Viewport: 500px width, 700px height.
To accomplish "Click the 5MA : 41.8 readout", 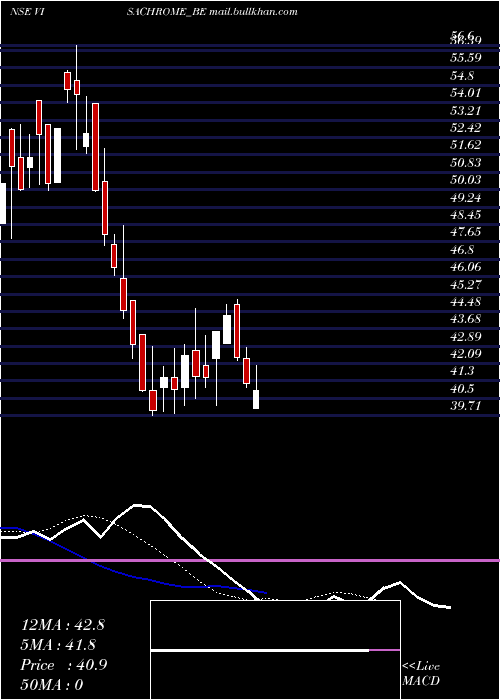I will click(59, 645).
